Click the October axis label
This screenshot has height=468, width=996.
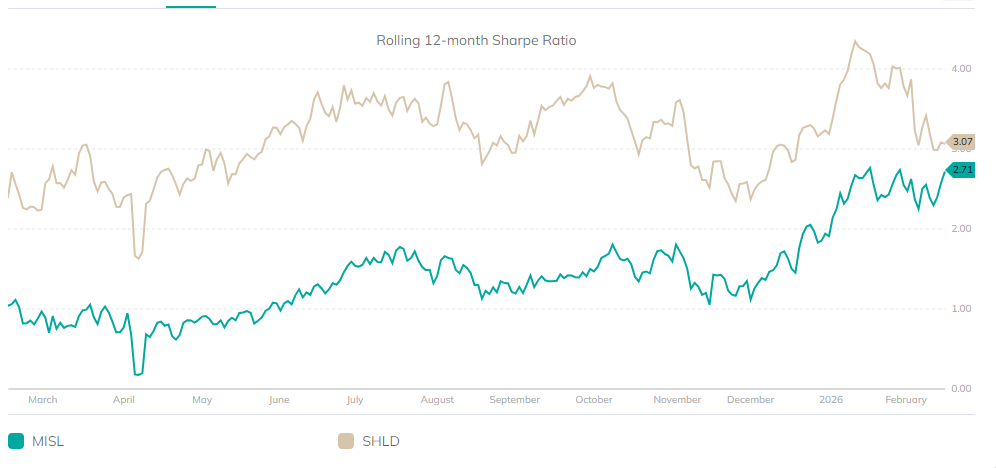click(x=594, y=400)
